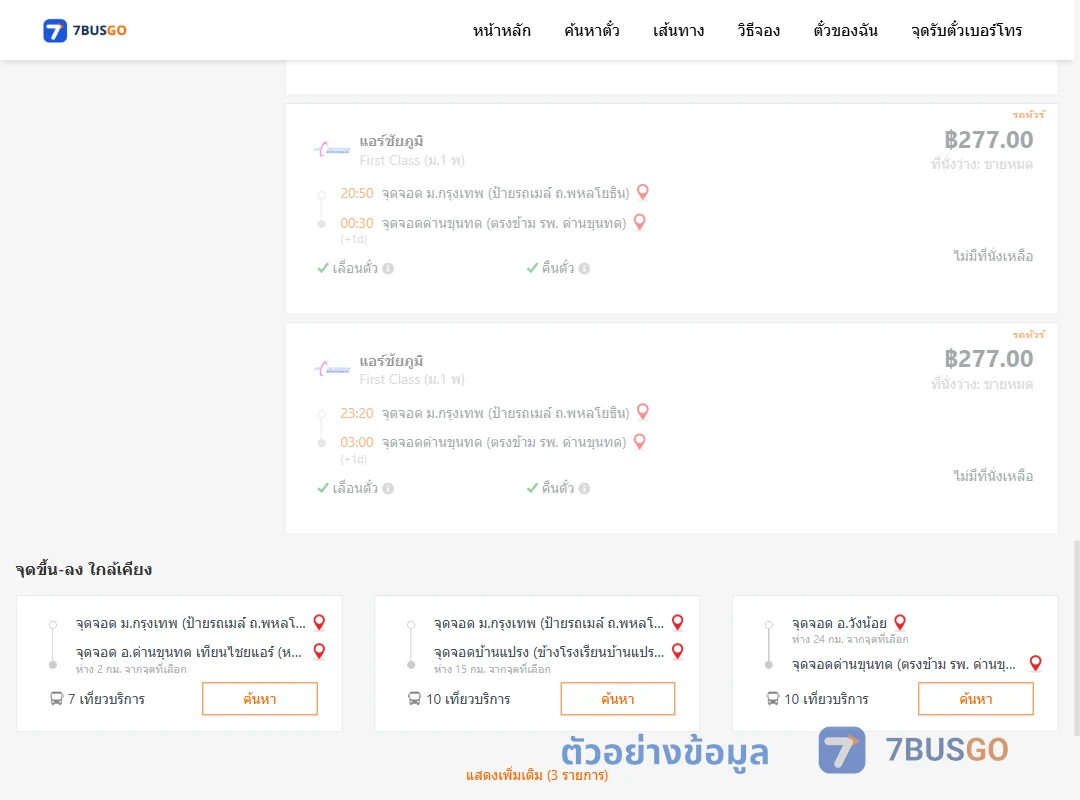
Task: Open the หน้าหลัก menu item
Action: click(x=501, y=30)
